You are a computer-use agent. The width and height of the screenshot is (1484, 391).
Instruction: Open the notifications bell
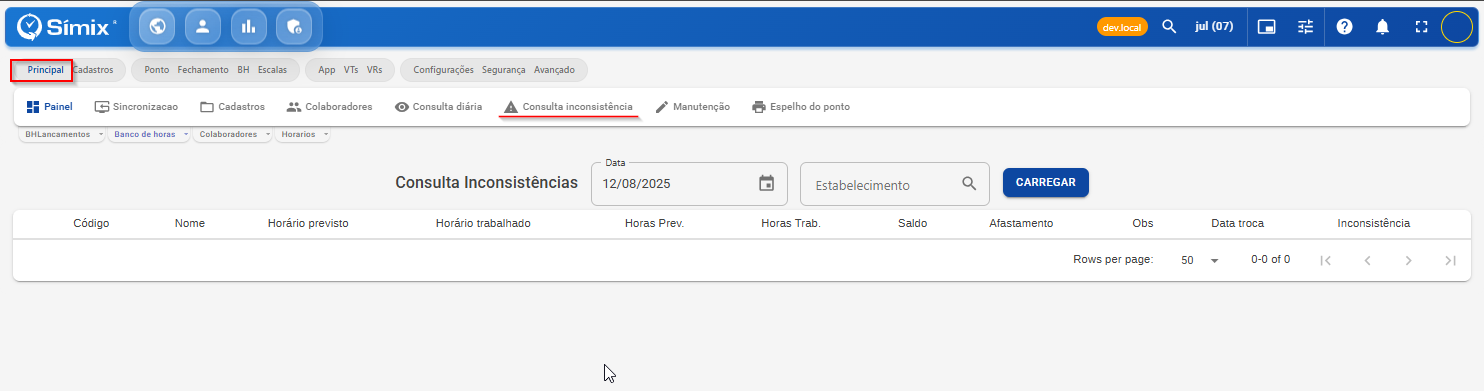[1383, 27]
